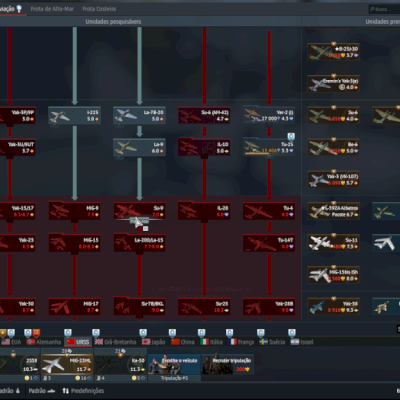Select MiG-23ML crew slot
This screenshot has height=400, width=400.
click(67, 364)
